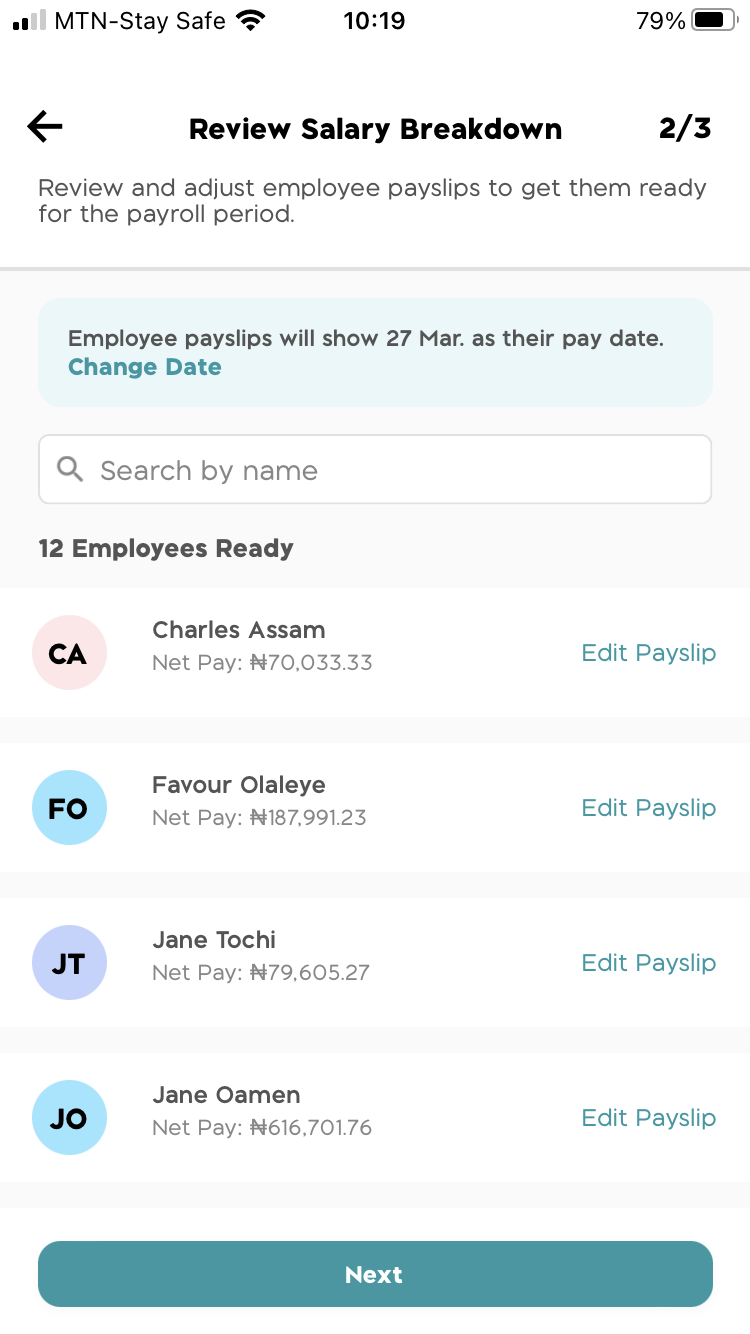The image size is (750, 1334).
Task: Open Change Date option
Action: click(x=144, y=367)
